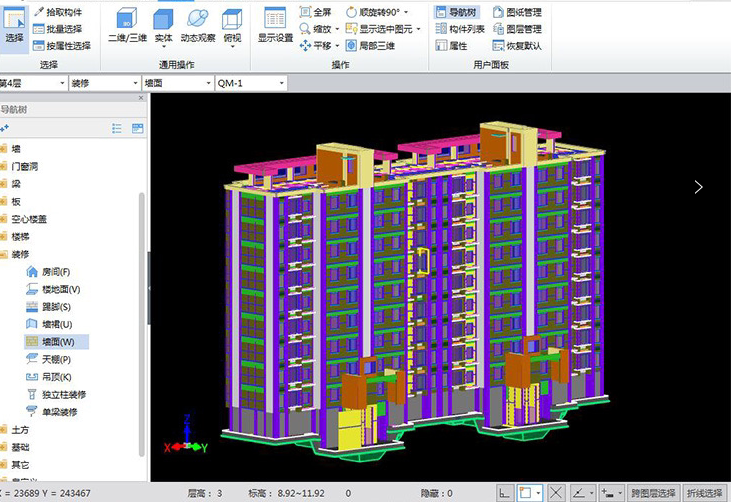Click the 缩放 zoom tool

pos(316,29)
